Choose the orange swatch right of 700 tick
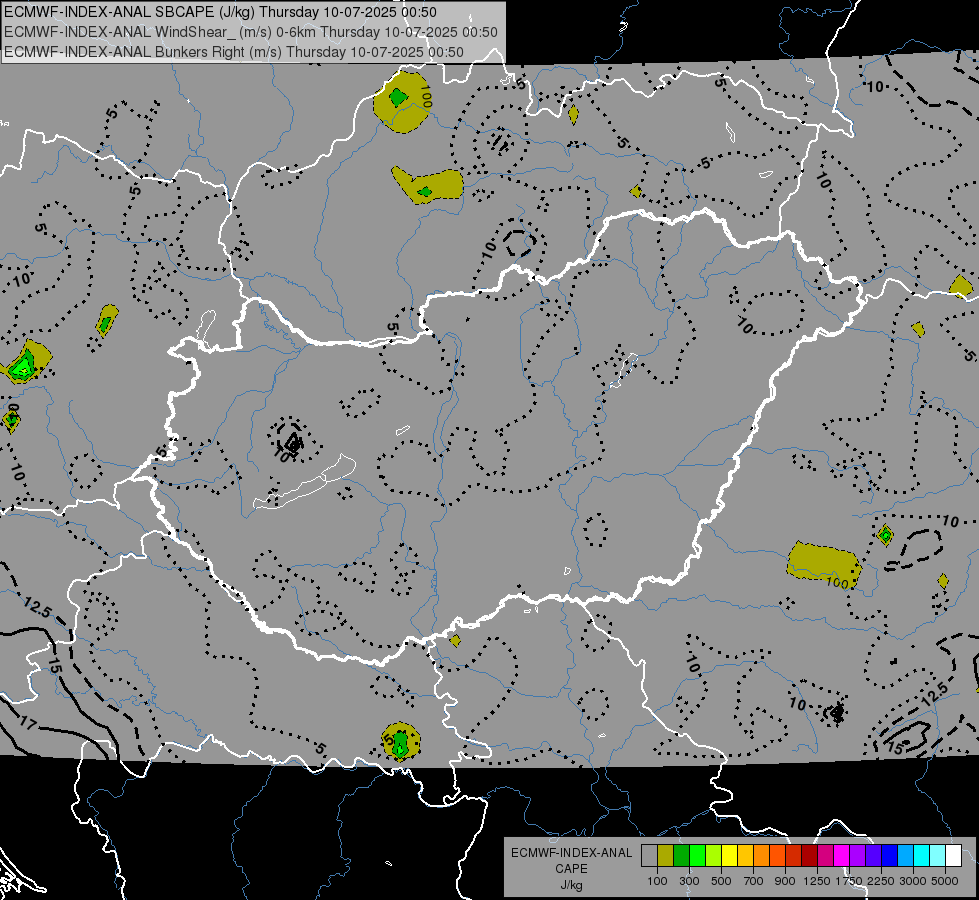The height and width of the screenshot is (900, 979). click(x=762, y=855)
